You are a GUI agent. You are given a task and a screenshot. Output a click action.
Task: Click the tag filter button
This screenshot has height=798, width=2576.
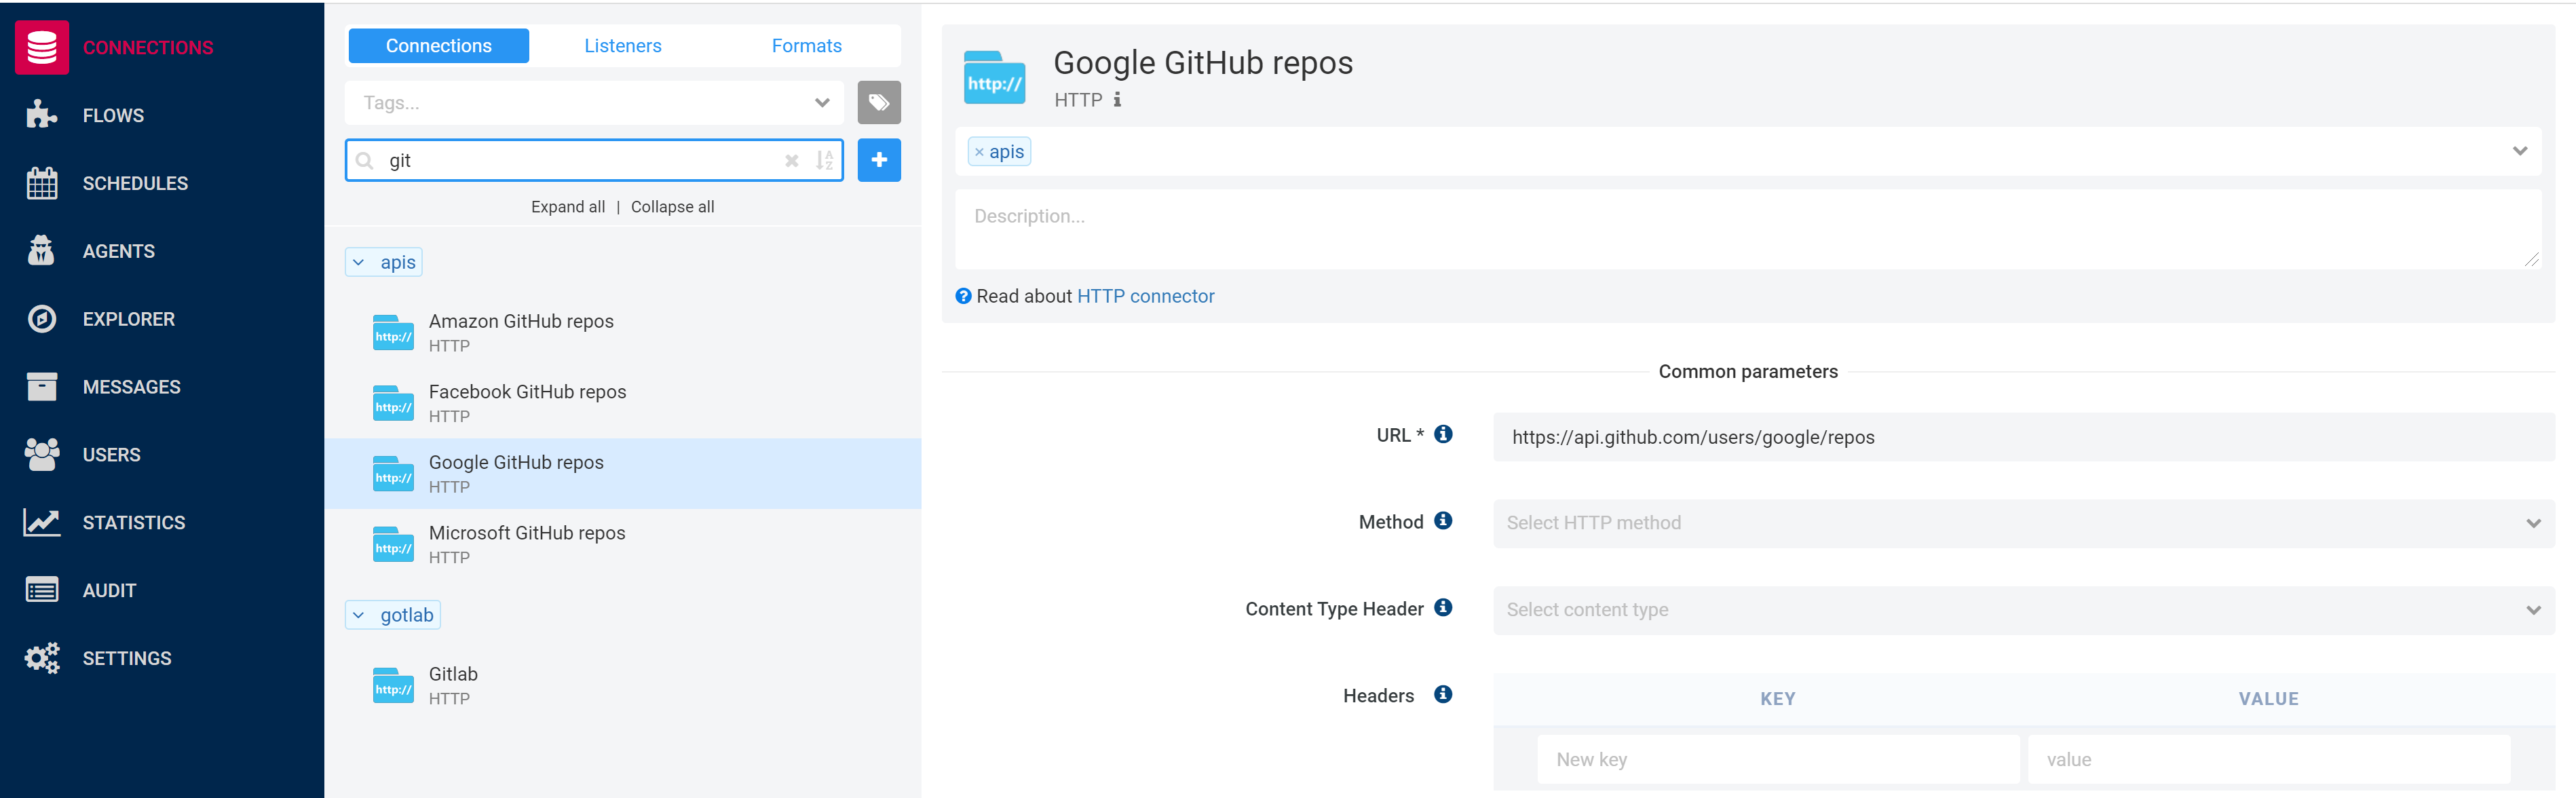tap(879, 102)
